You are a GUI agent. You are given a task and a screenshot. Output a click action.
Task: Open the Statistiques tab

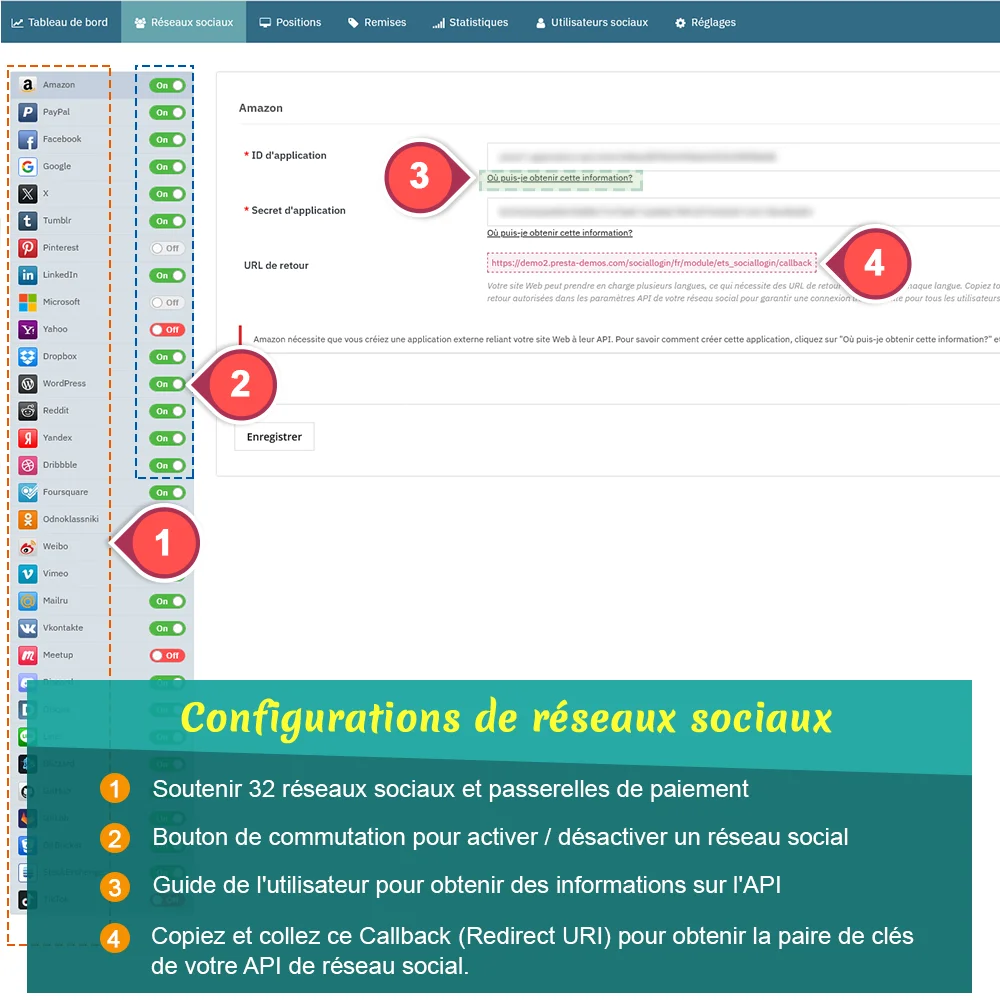[x=471, y=22]
